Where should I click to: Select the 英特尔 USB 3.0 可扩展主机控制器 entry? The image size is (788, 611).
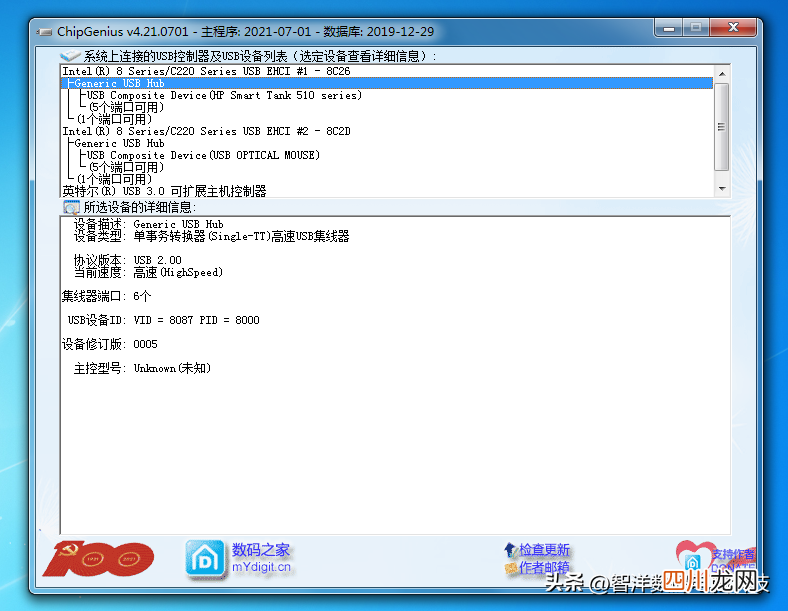[164, 191]
